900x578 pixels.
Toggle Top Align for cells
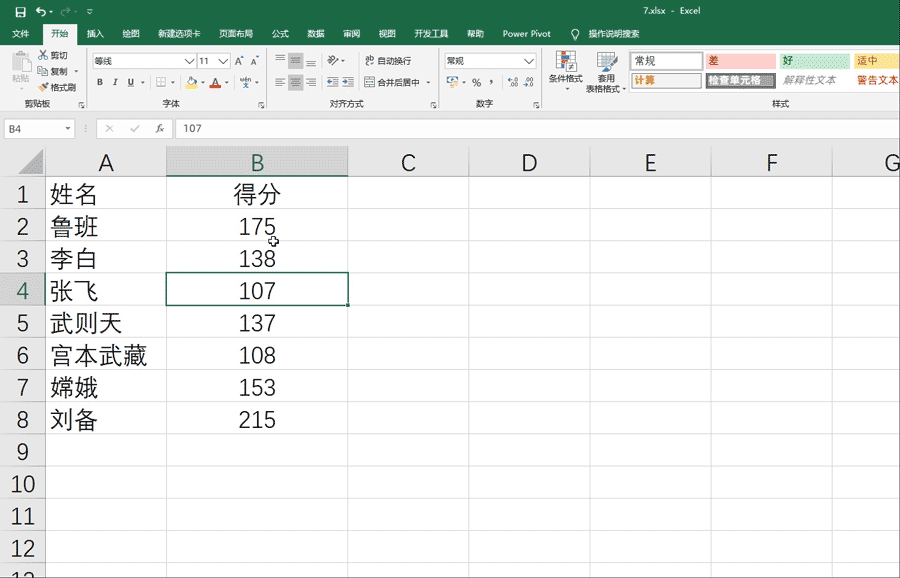click(280, 61)
